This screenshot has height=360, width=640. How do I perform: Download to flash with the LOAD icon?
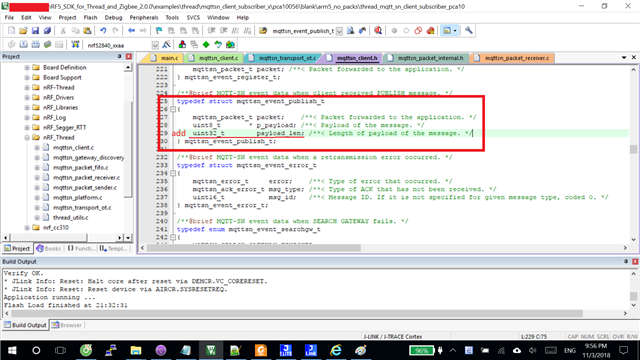click(75, 44)
